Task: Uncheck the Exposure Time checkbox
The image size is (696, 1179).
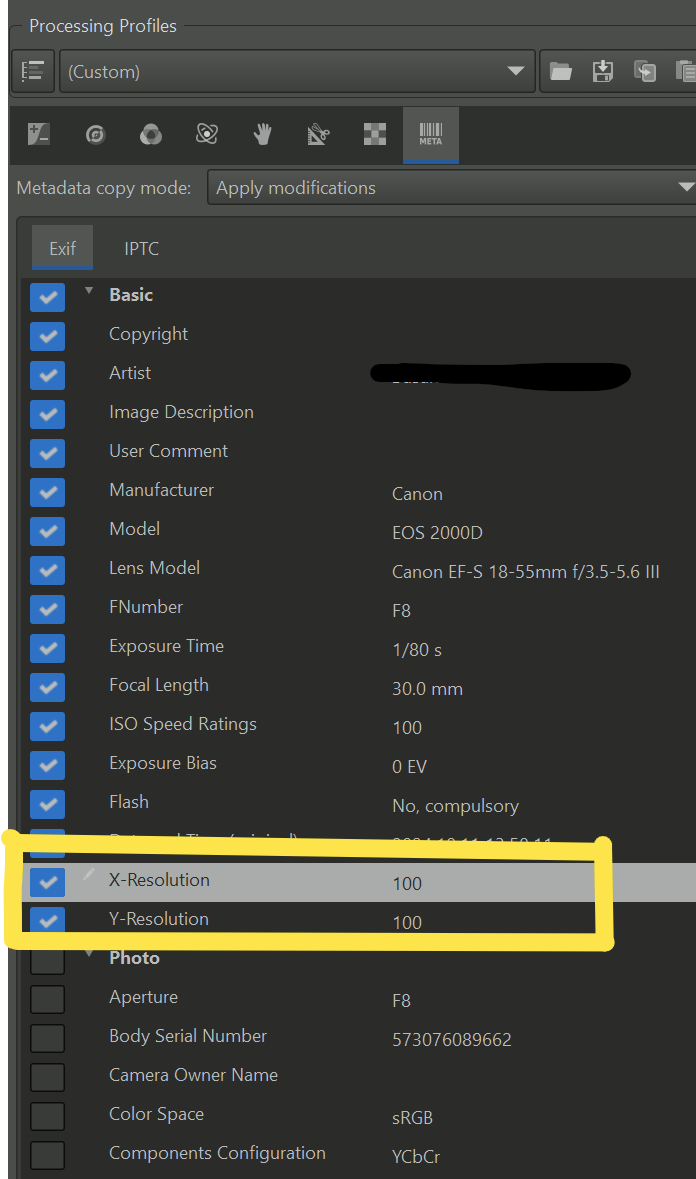Action: 47,649
